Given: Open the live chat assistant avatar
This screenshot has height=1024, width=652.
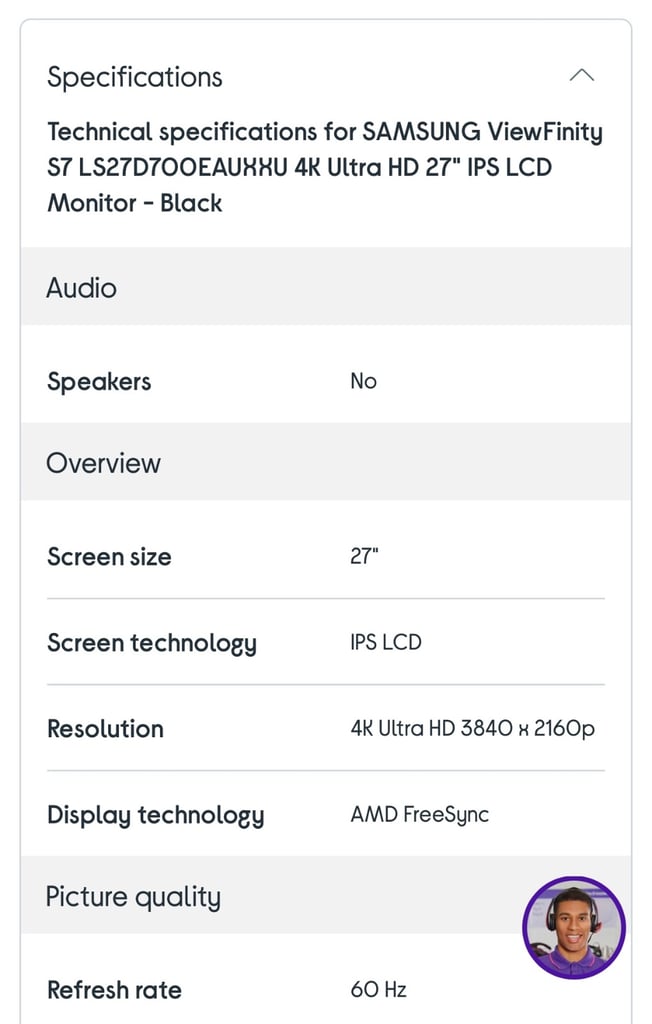Looking at the screenshot, I should pos(574,929).
